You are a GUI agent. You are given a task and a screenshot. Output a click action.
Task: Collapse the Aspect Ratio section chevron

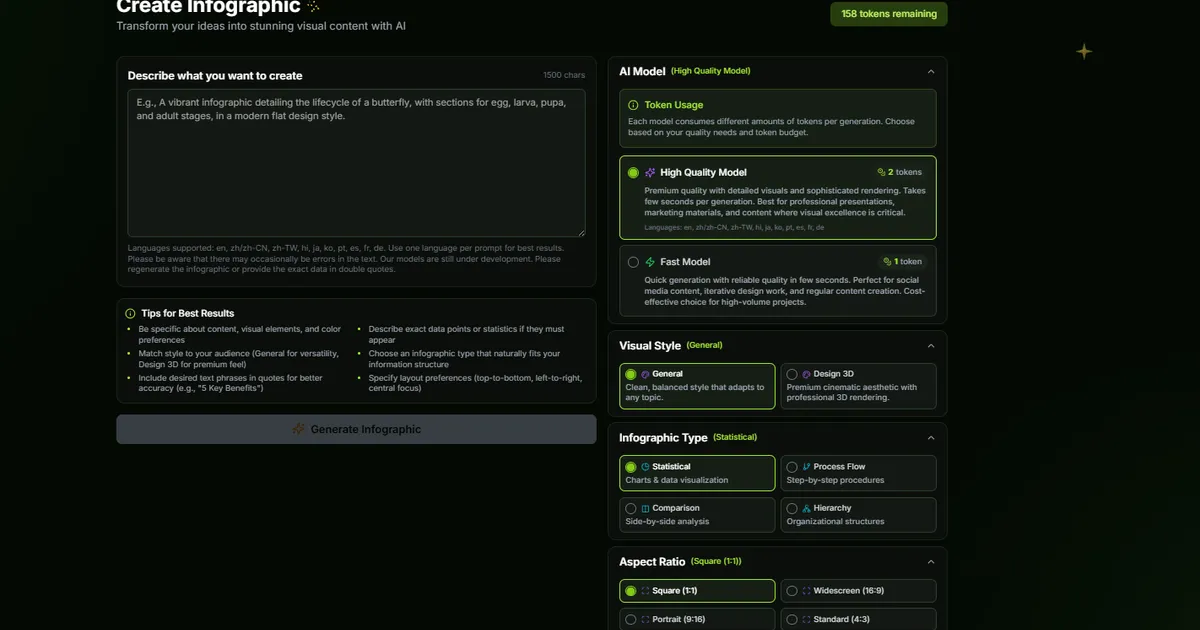pos(931,562)
